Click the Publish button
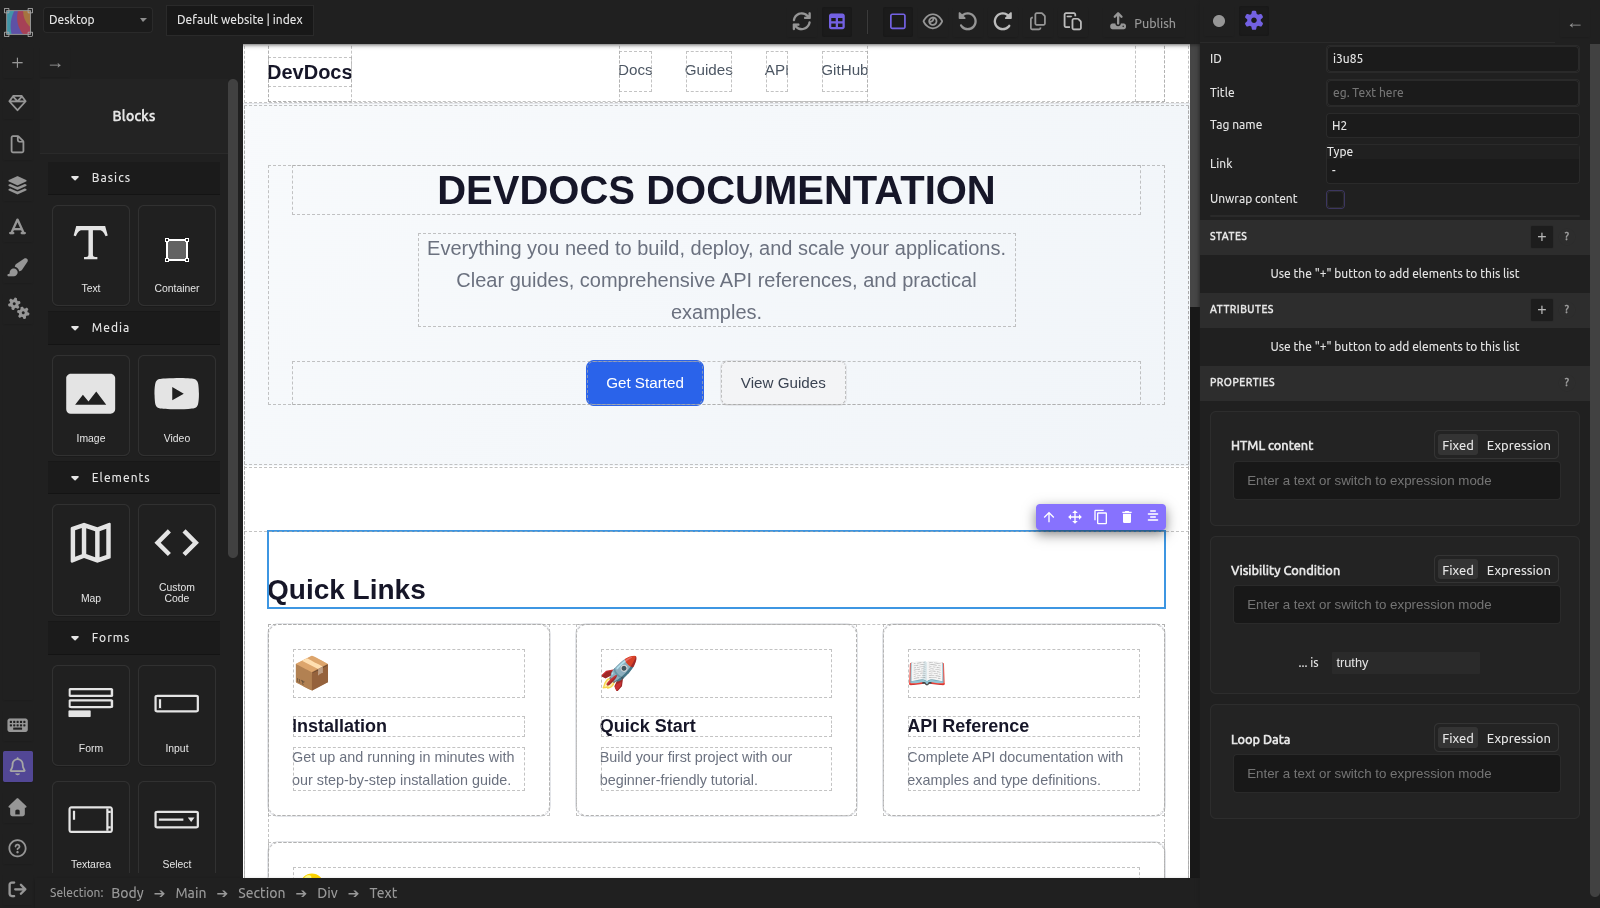Viewport: 1600px width, 908px height. click(1143, 22)
